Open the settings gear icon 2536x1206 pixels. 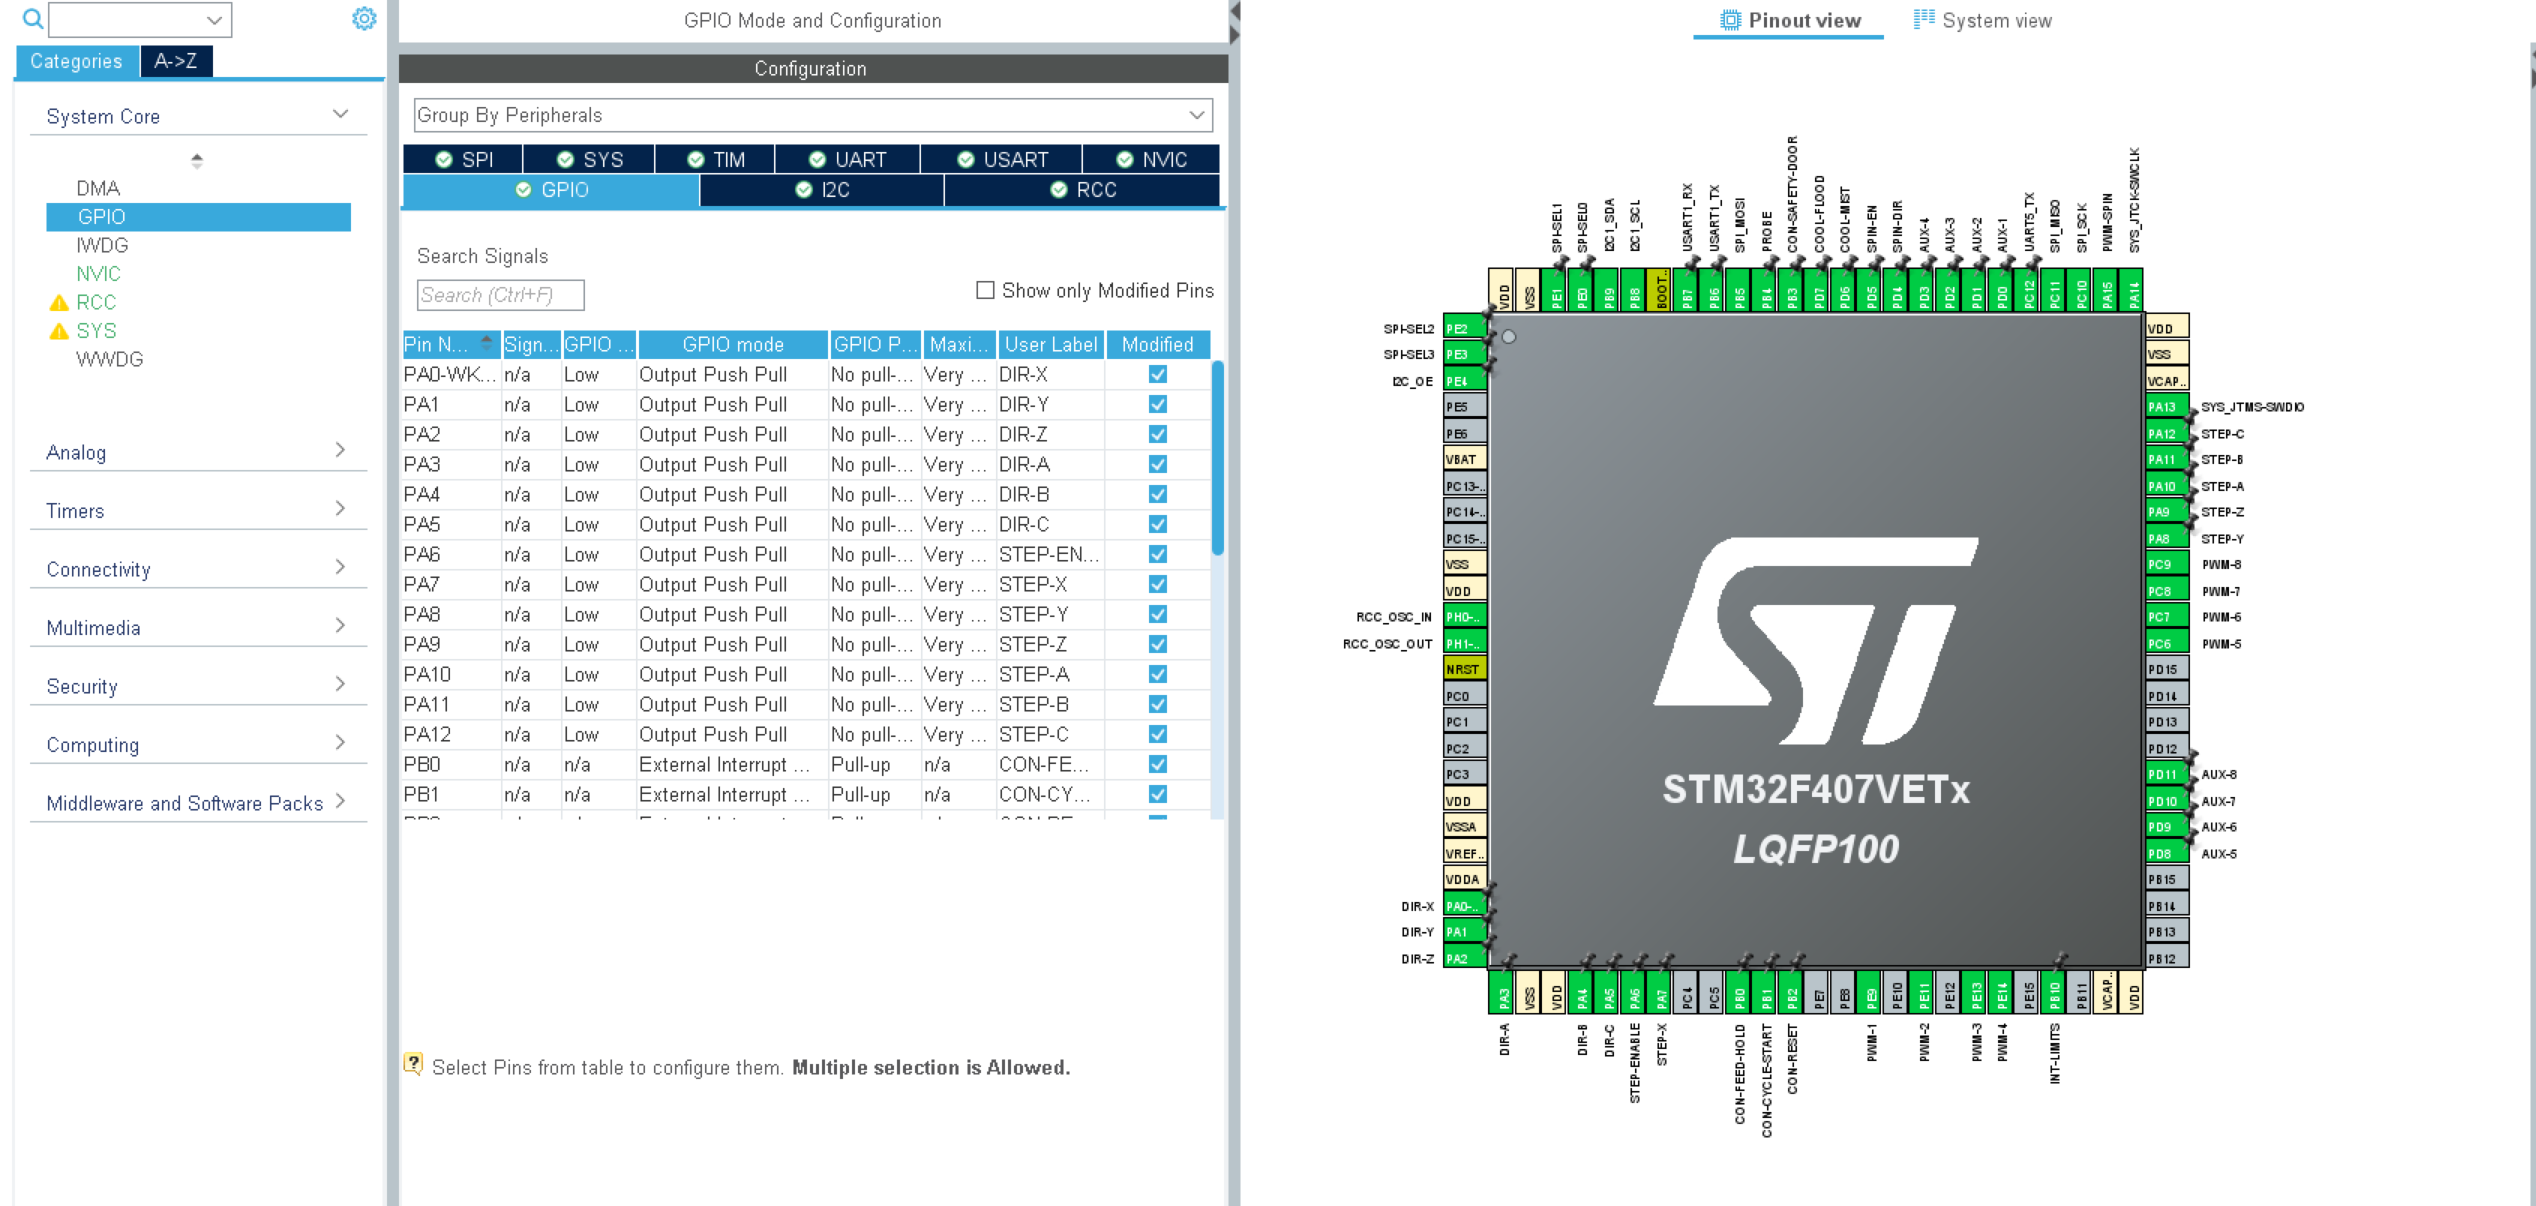point(364,19)
